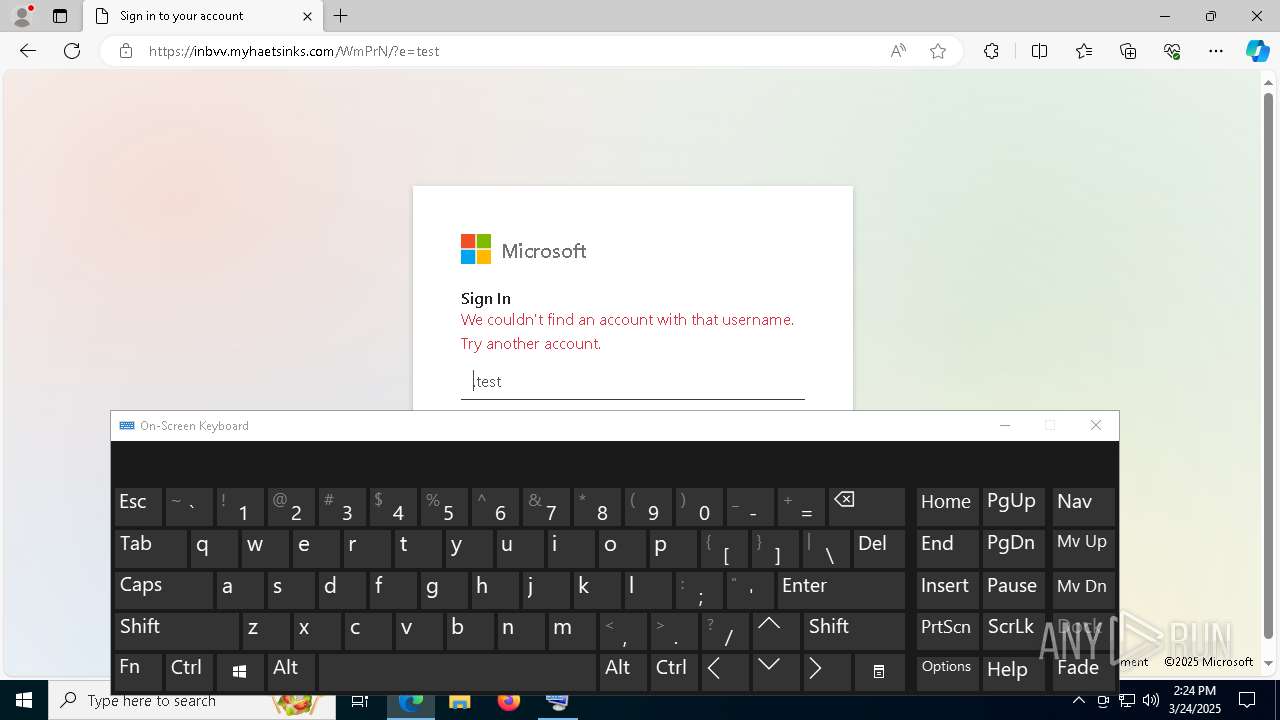Toggle the right Ctrl key
Image resolution: width=1280 pixels, height=720 pixels.
672,672
